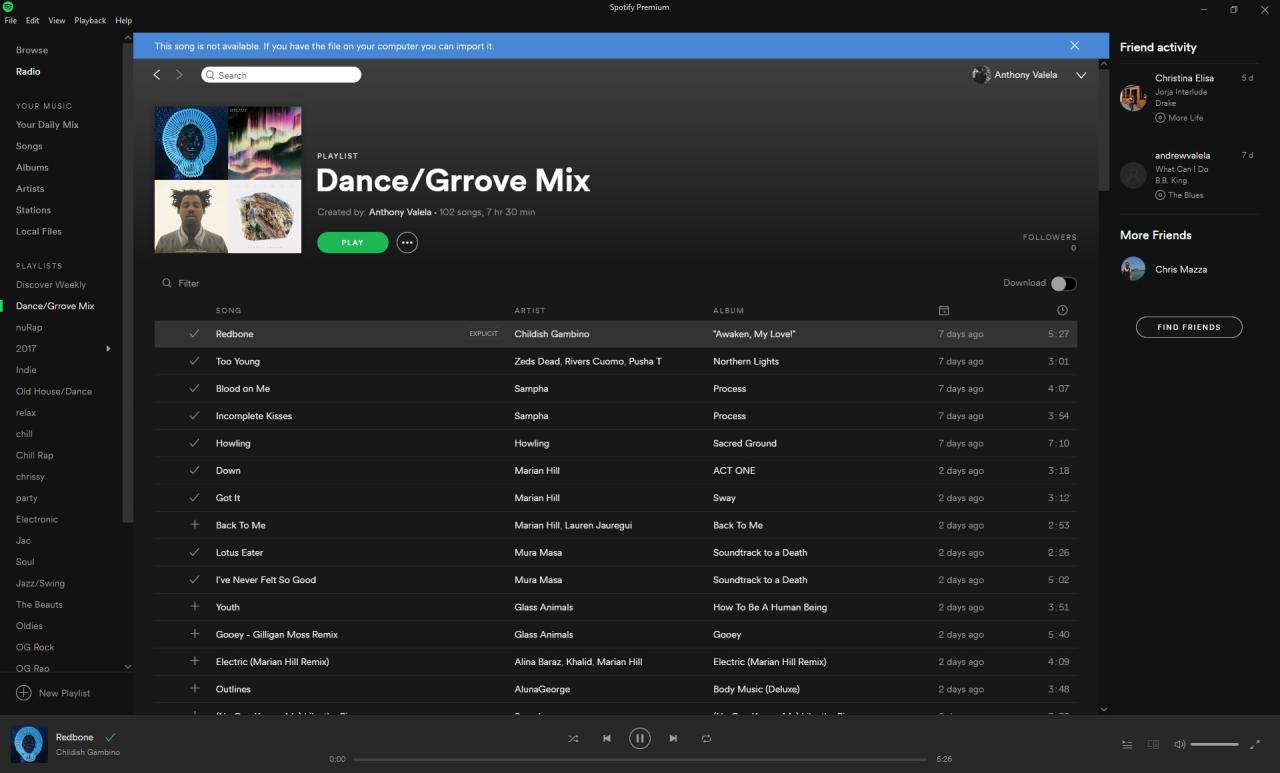Toggle saved checkmark beside Redbone in player
This screenshot has height=773, width=1280.
click(x=110, y=737)
